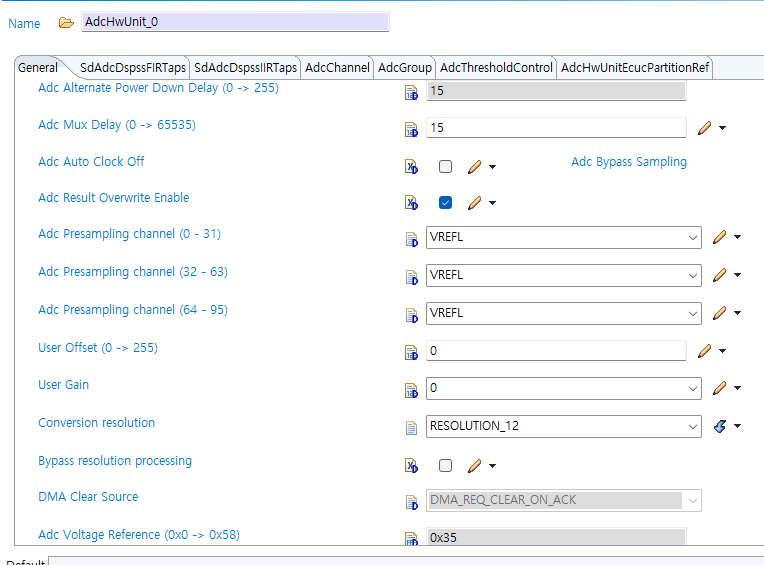Click the Adc Mux Delay label link
Viewport: 764px width, 565px height.
pyautogui.click(x=117, y=125)
